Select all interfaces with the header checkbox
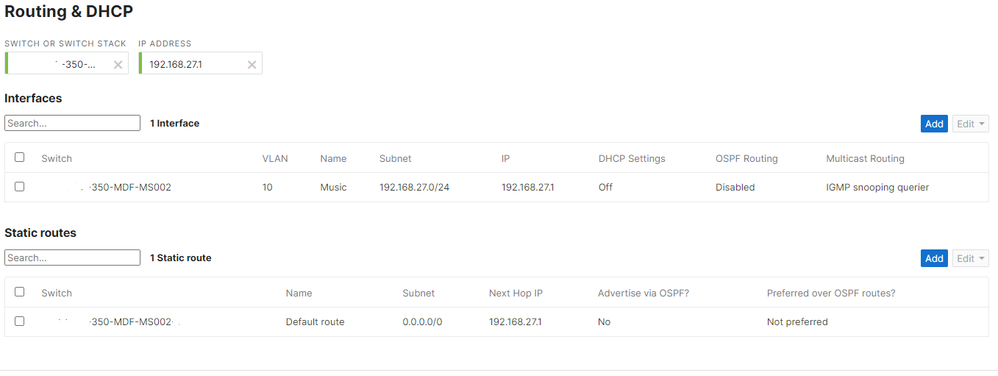Viewport: 998px width, 376px height. tap(19, 157)
